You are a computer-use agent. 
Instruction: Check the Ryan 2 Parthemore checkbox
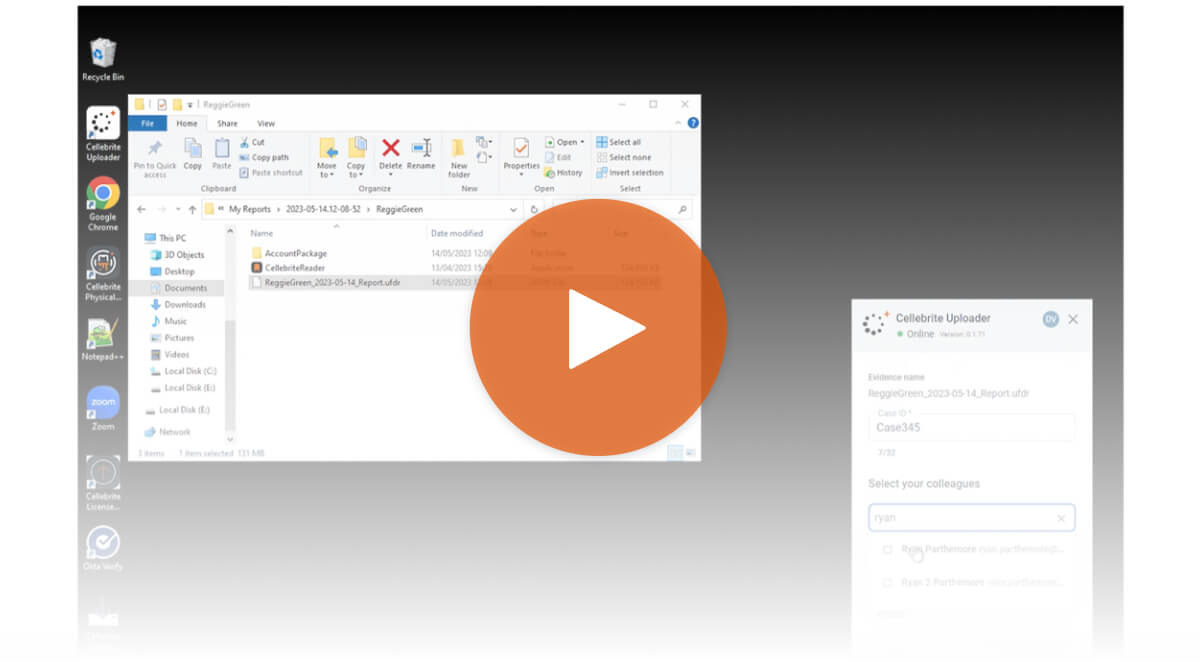tap(887, 582)
